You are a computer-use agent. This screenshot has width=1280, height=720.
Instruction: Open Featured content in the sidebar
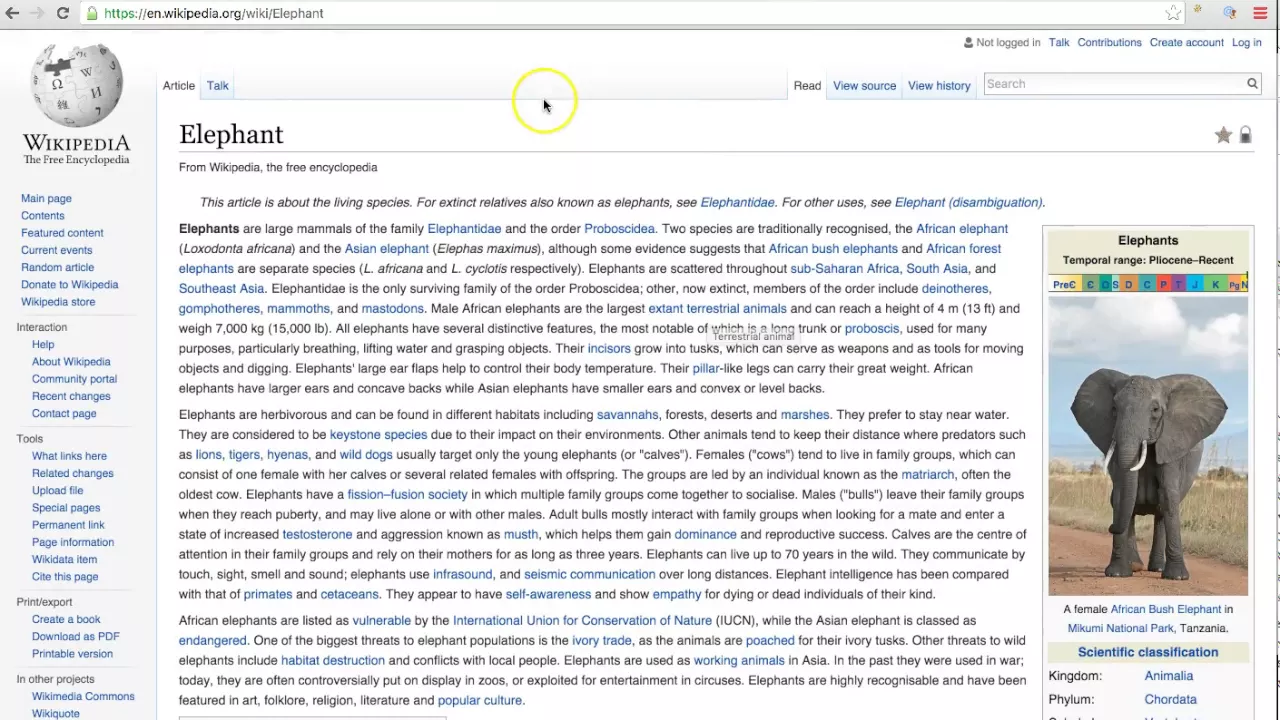[62, 232]
